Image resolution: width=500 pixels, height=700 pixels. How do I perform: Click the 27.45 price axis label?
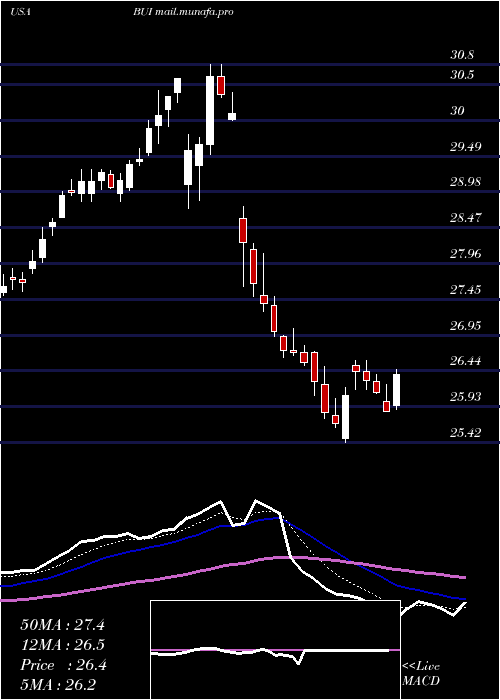[x=465, y=290]
